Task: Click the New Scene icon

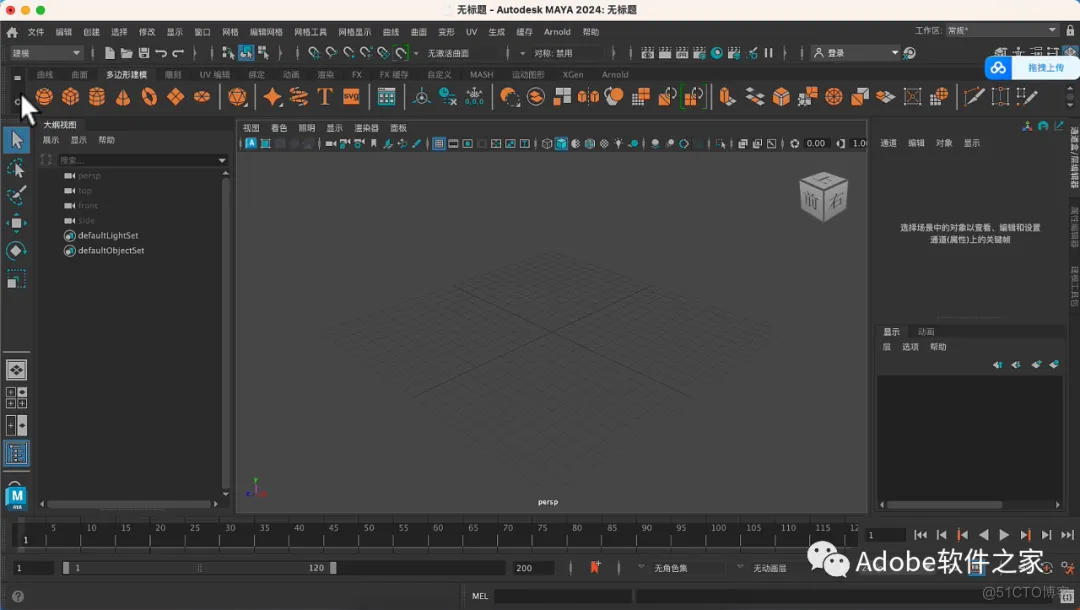Action: click(x=110, y=53)
